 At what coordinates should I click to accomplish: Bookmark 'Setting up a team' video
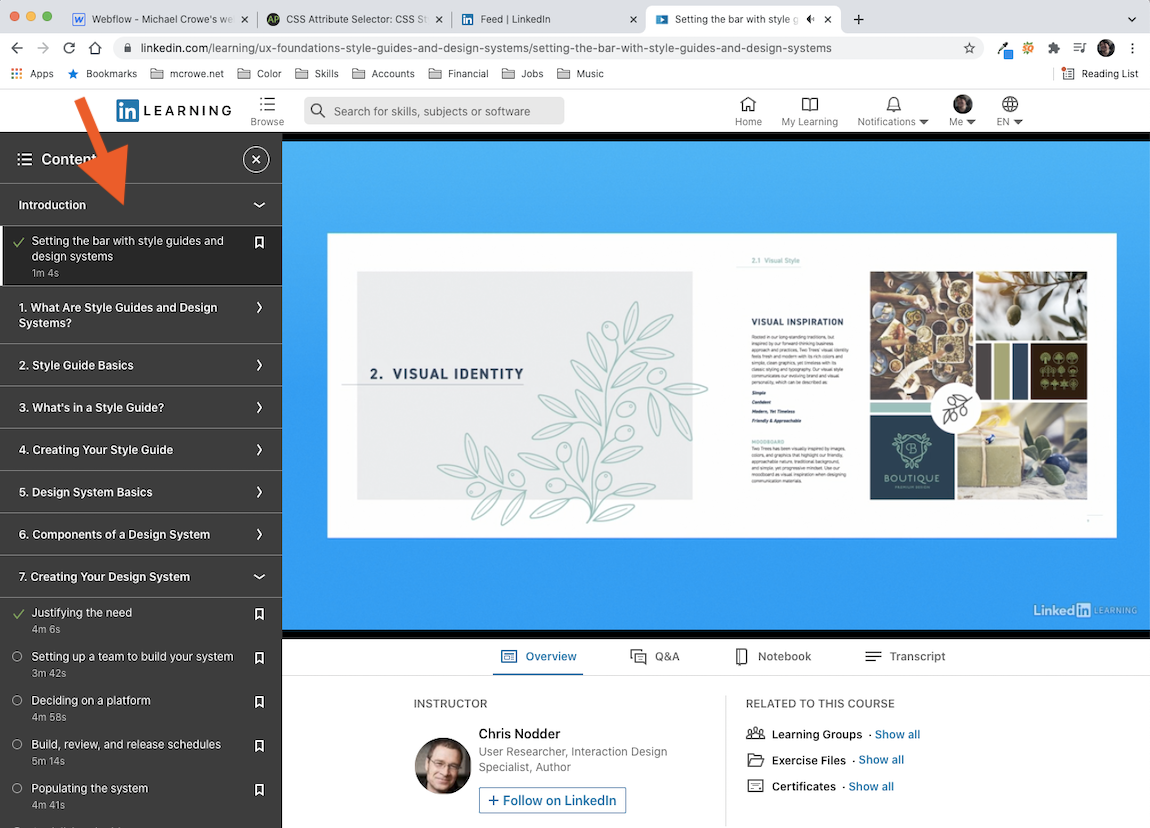pyautogui.click(x=259, y=658)
